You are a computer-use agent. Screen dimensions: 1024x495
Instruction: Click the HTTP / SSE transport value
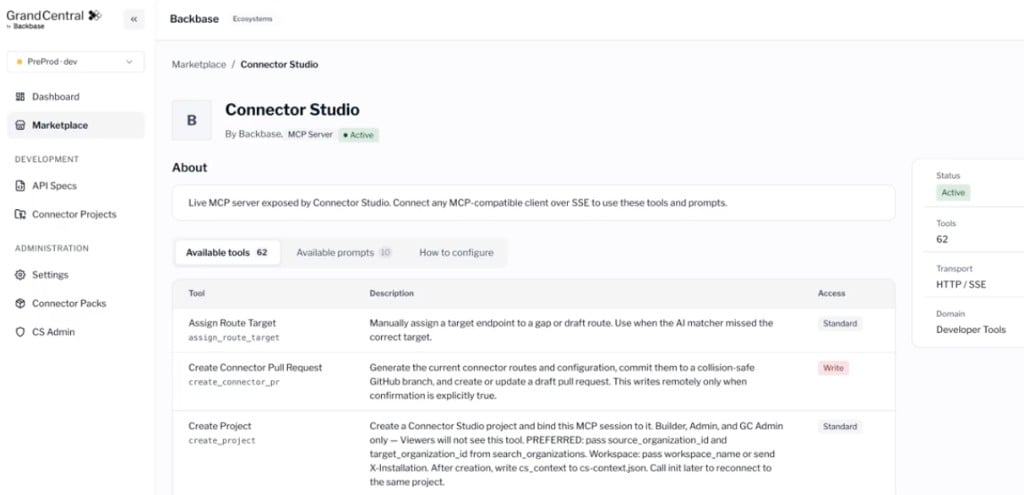(961, 285)
